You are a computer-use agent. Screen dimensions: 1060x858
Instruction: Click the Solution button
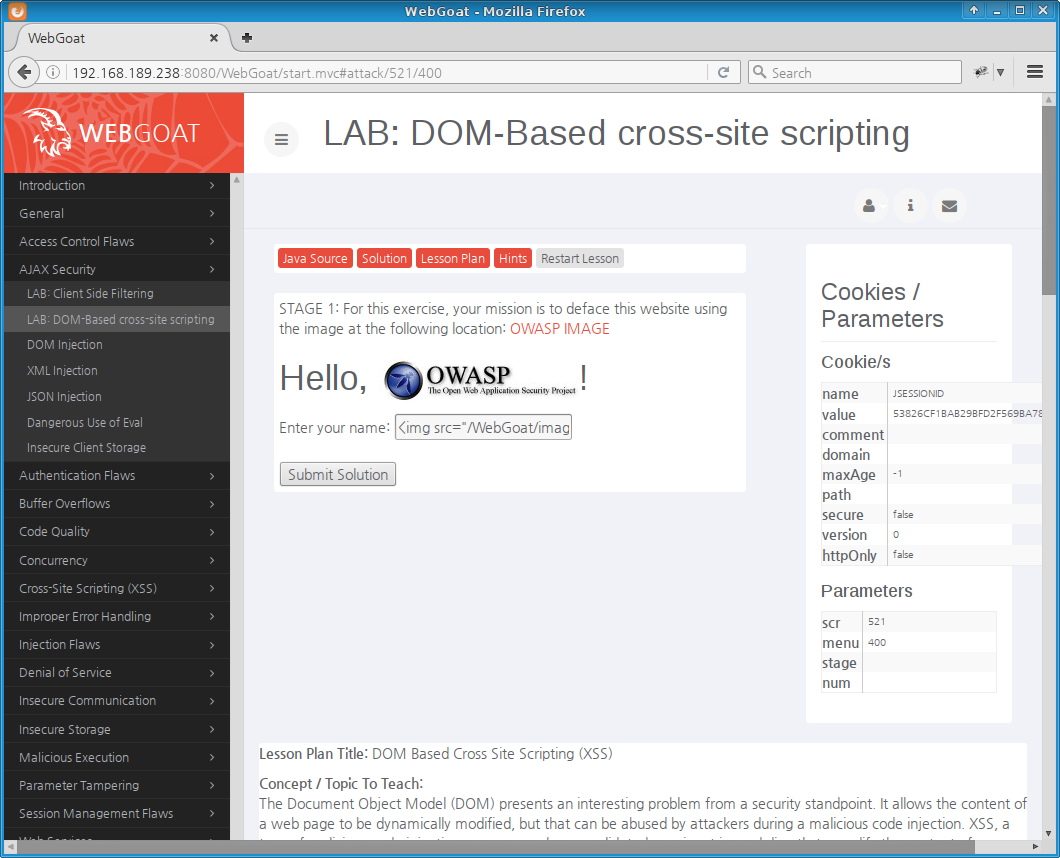pyautogui.click(x=384, y=258)
